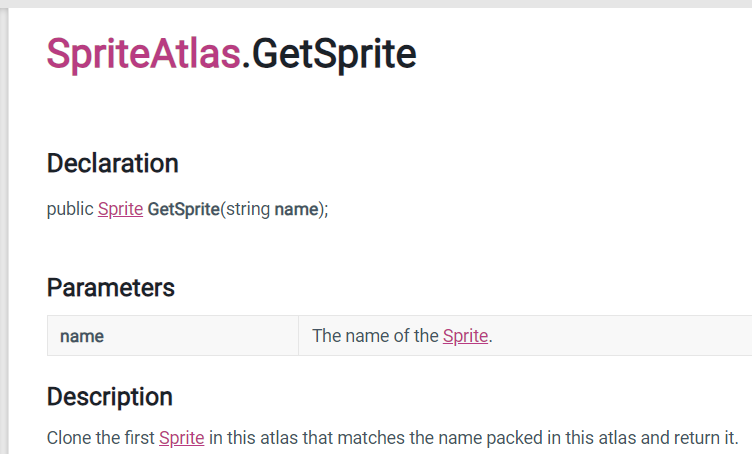Click the bold name argument in declaration
The image size is (752, 454).
click(x=296, y=210)
